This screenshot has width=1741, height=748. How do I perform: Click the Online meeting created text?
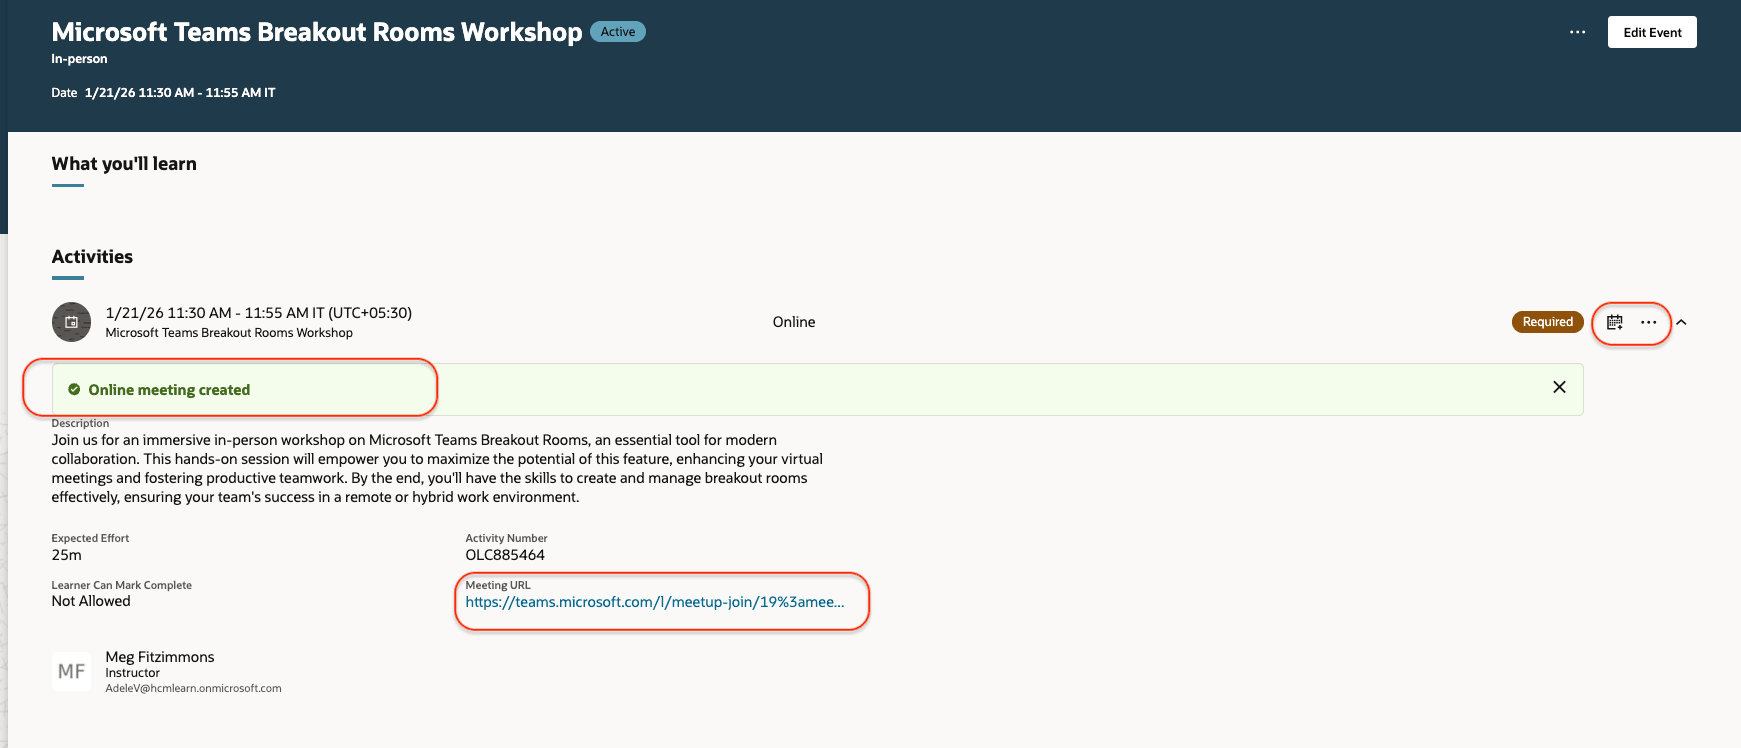pos(169,390)
